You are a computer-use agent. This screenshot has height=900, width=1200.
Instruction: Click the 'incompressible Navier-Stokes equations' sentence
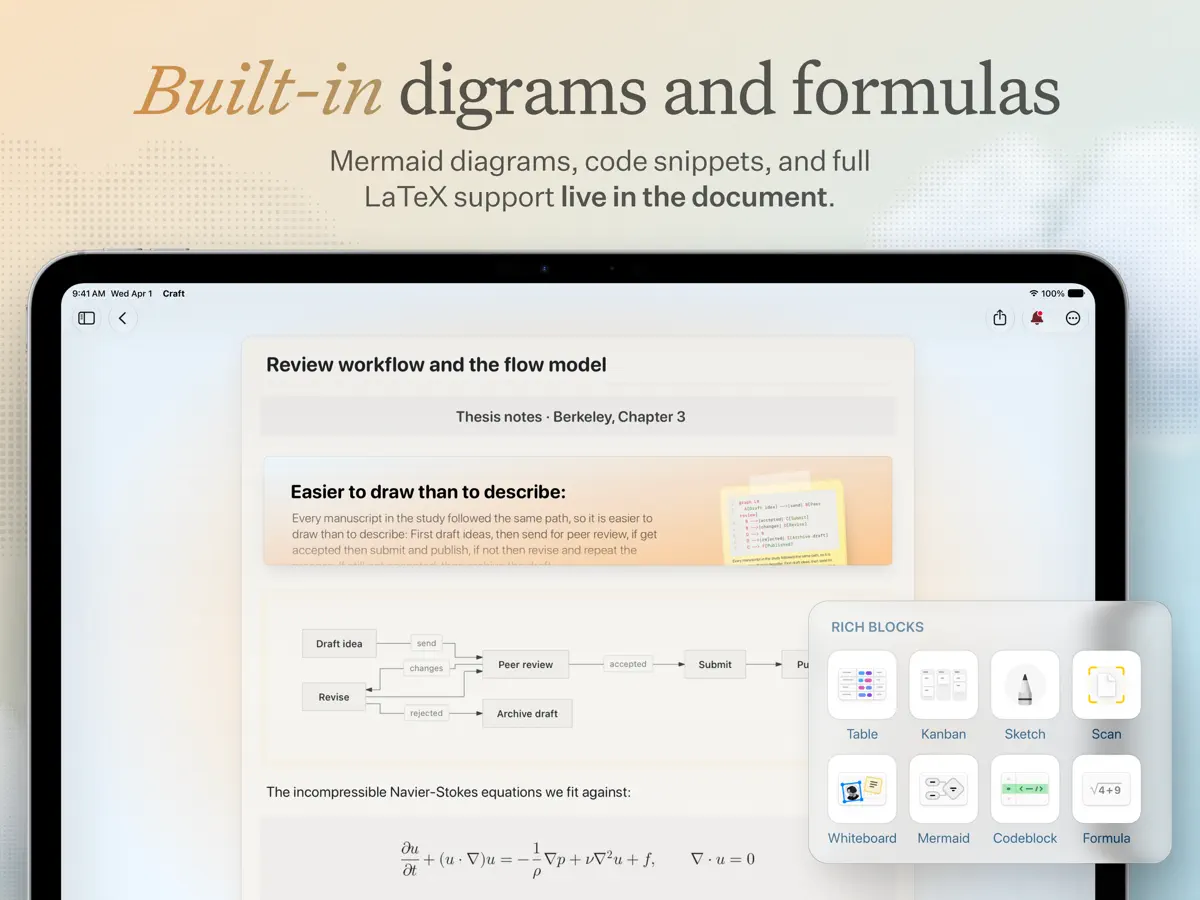coord(448,792)
